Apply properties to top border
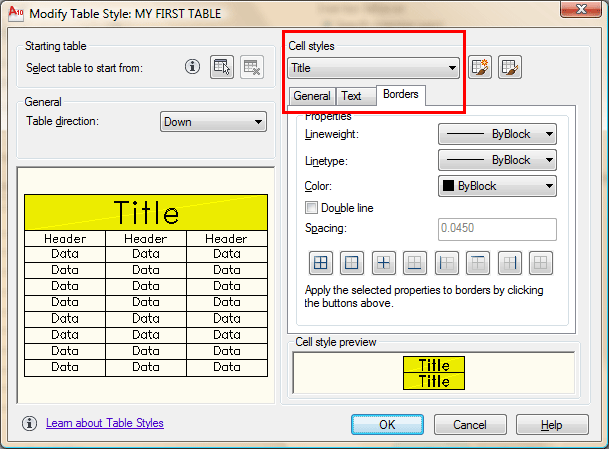609x449 pixels. point(478,264)
